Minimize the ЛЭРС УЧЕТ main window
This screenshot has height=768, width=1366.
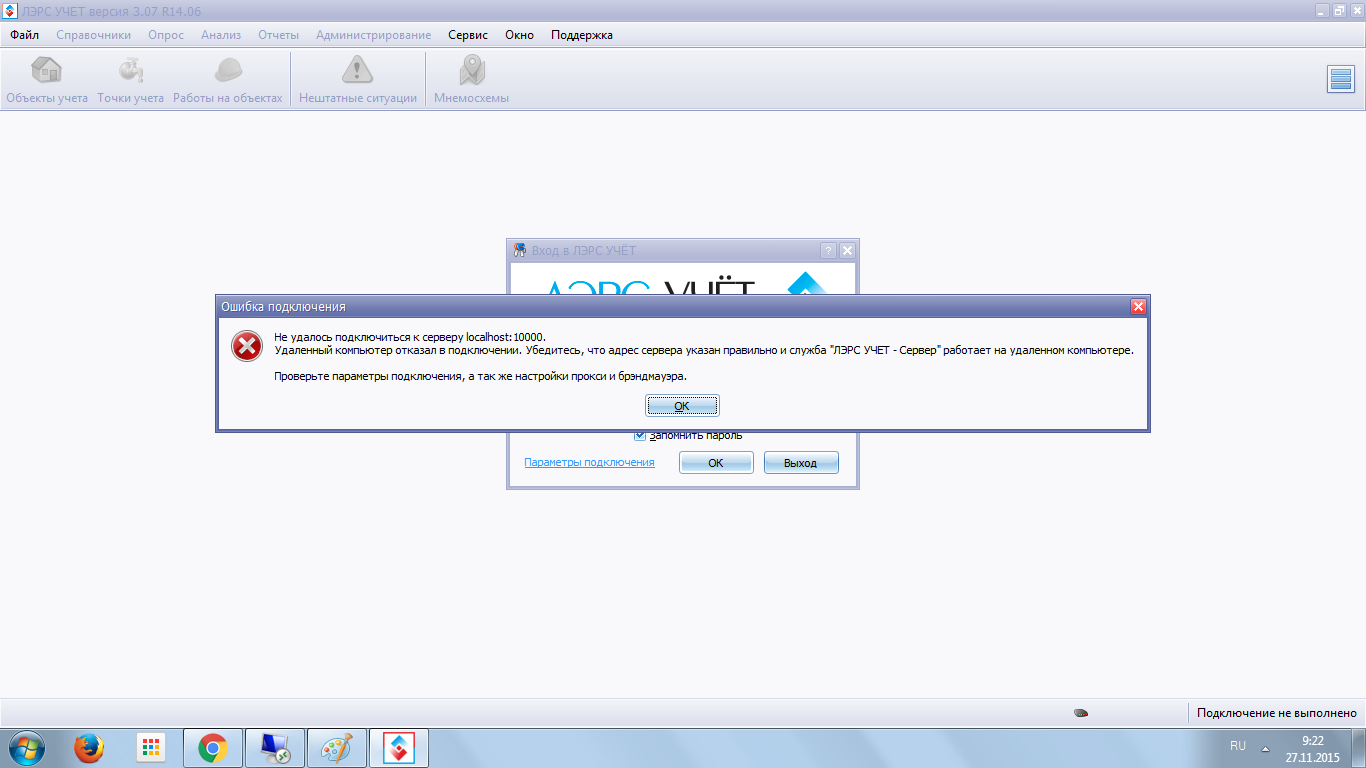1321,9
